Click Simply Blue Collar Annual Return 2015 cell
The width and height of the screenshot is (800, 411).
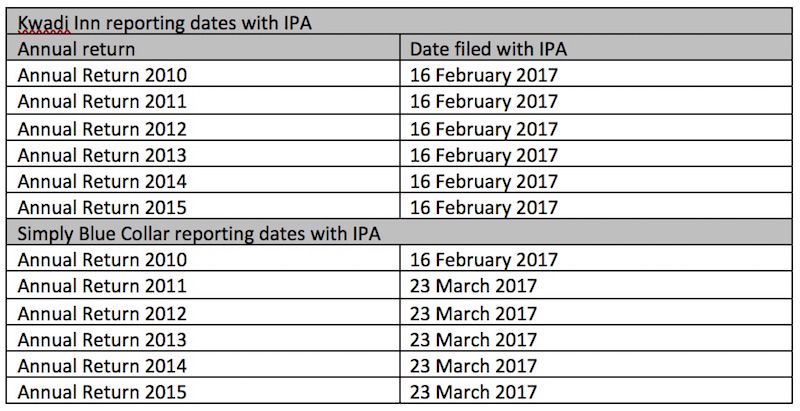(x=204, y=391)
